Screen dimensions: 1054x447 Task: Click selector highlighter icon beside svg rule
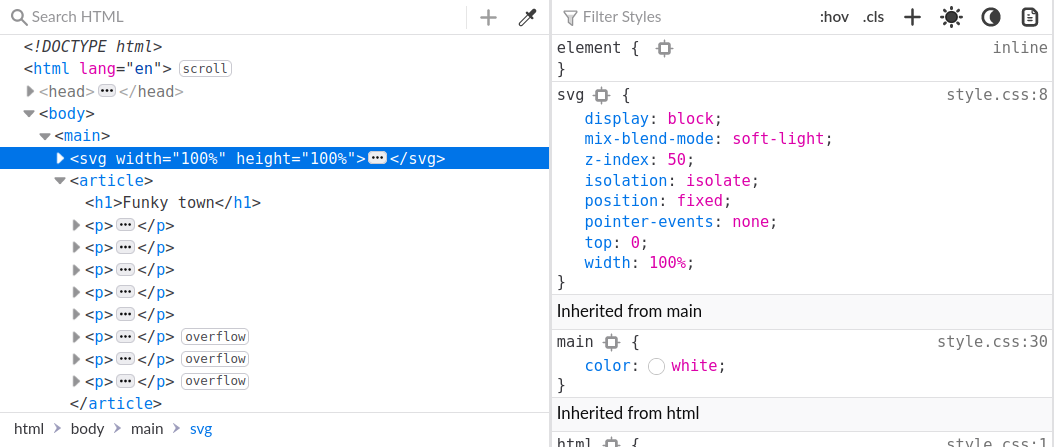pyautogui.click(x=601, y=96)
